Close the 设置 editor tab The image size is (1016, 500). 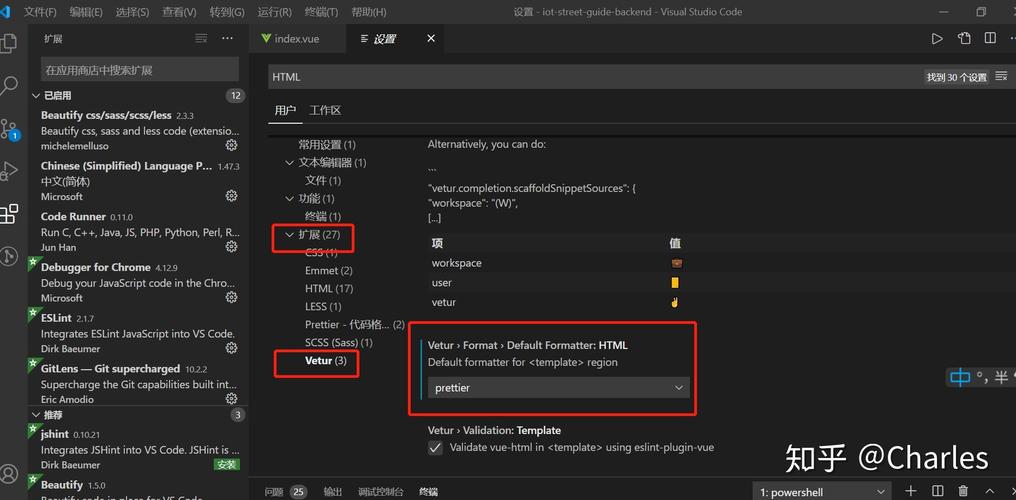coord(431,39)
